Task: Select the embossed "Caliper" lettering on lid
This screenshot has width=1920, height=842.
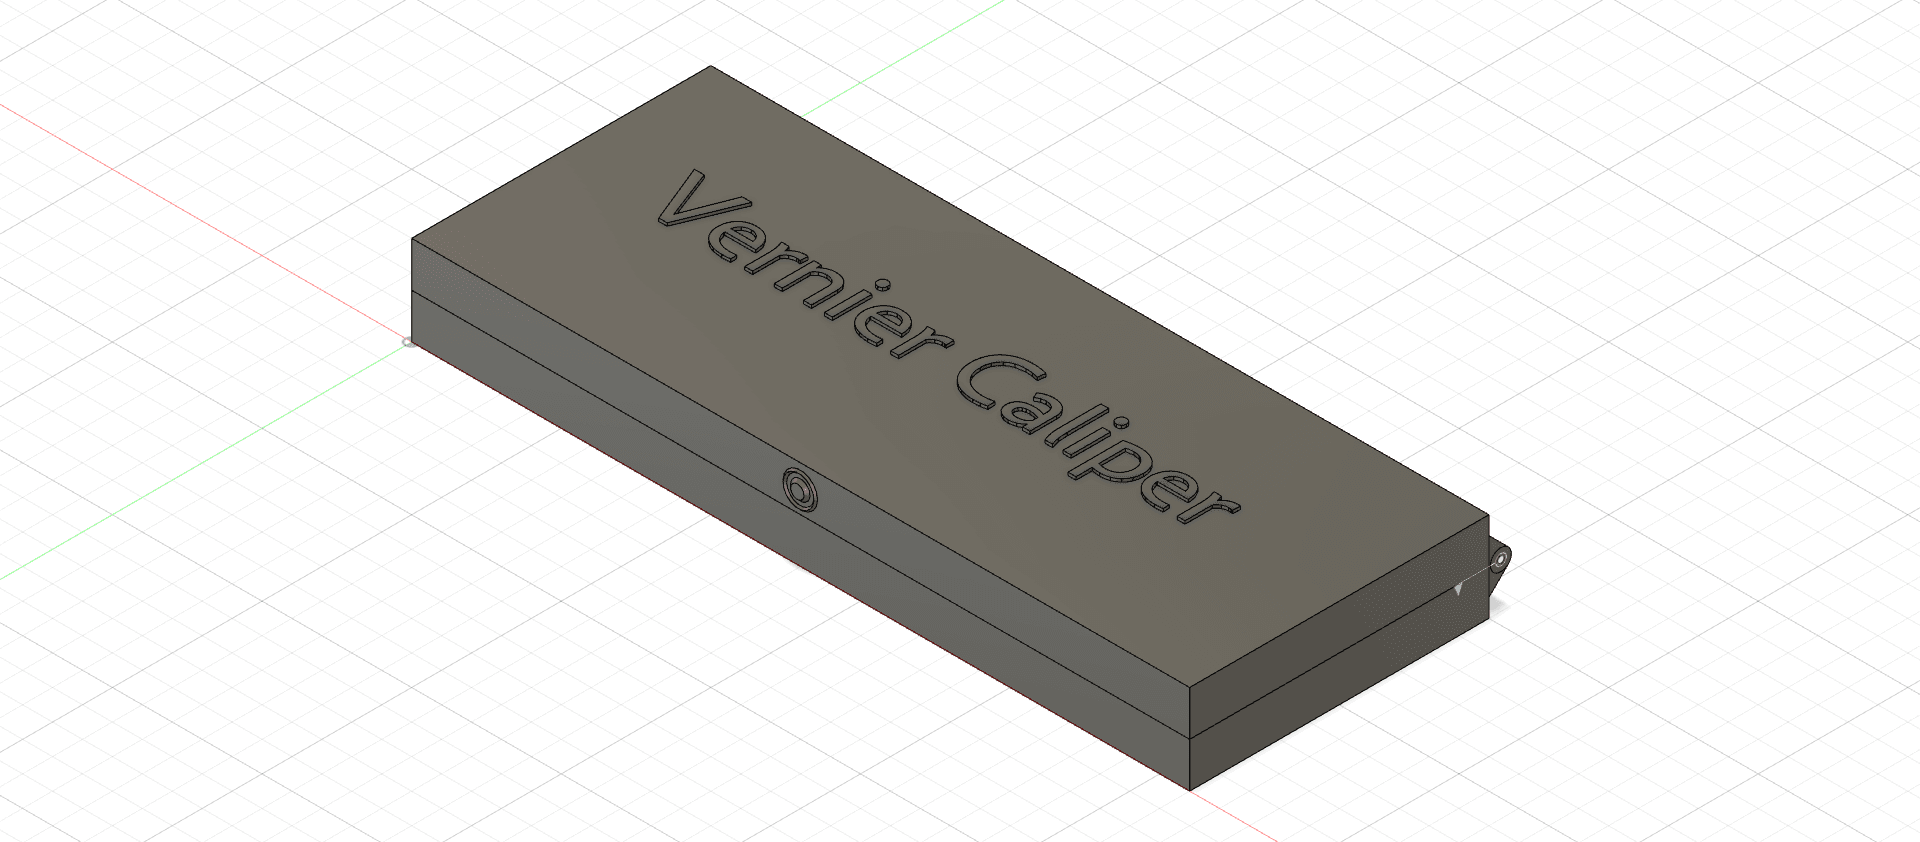Action: (1097, 438)
